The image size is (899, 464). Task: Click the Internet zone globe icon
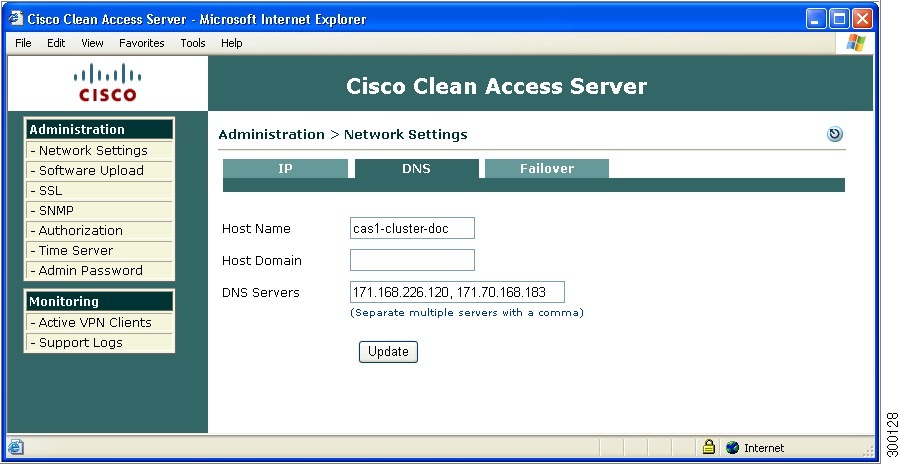click(732, 447)
